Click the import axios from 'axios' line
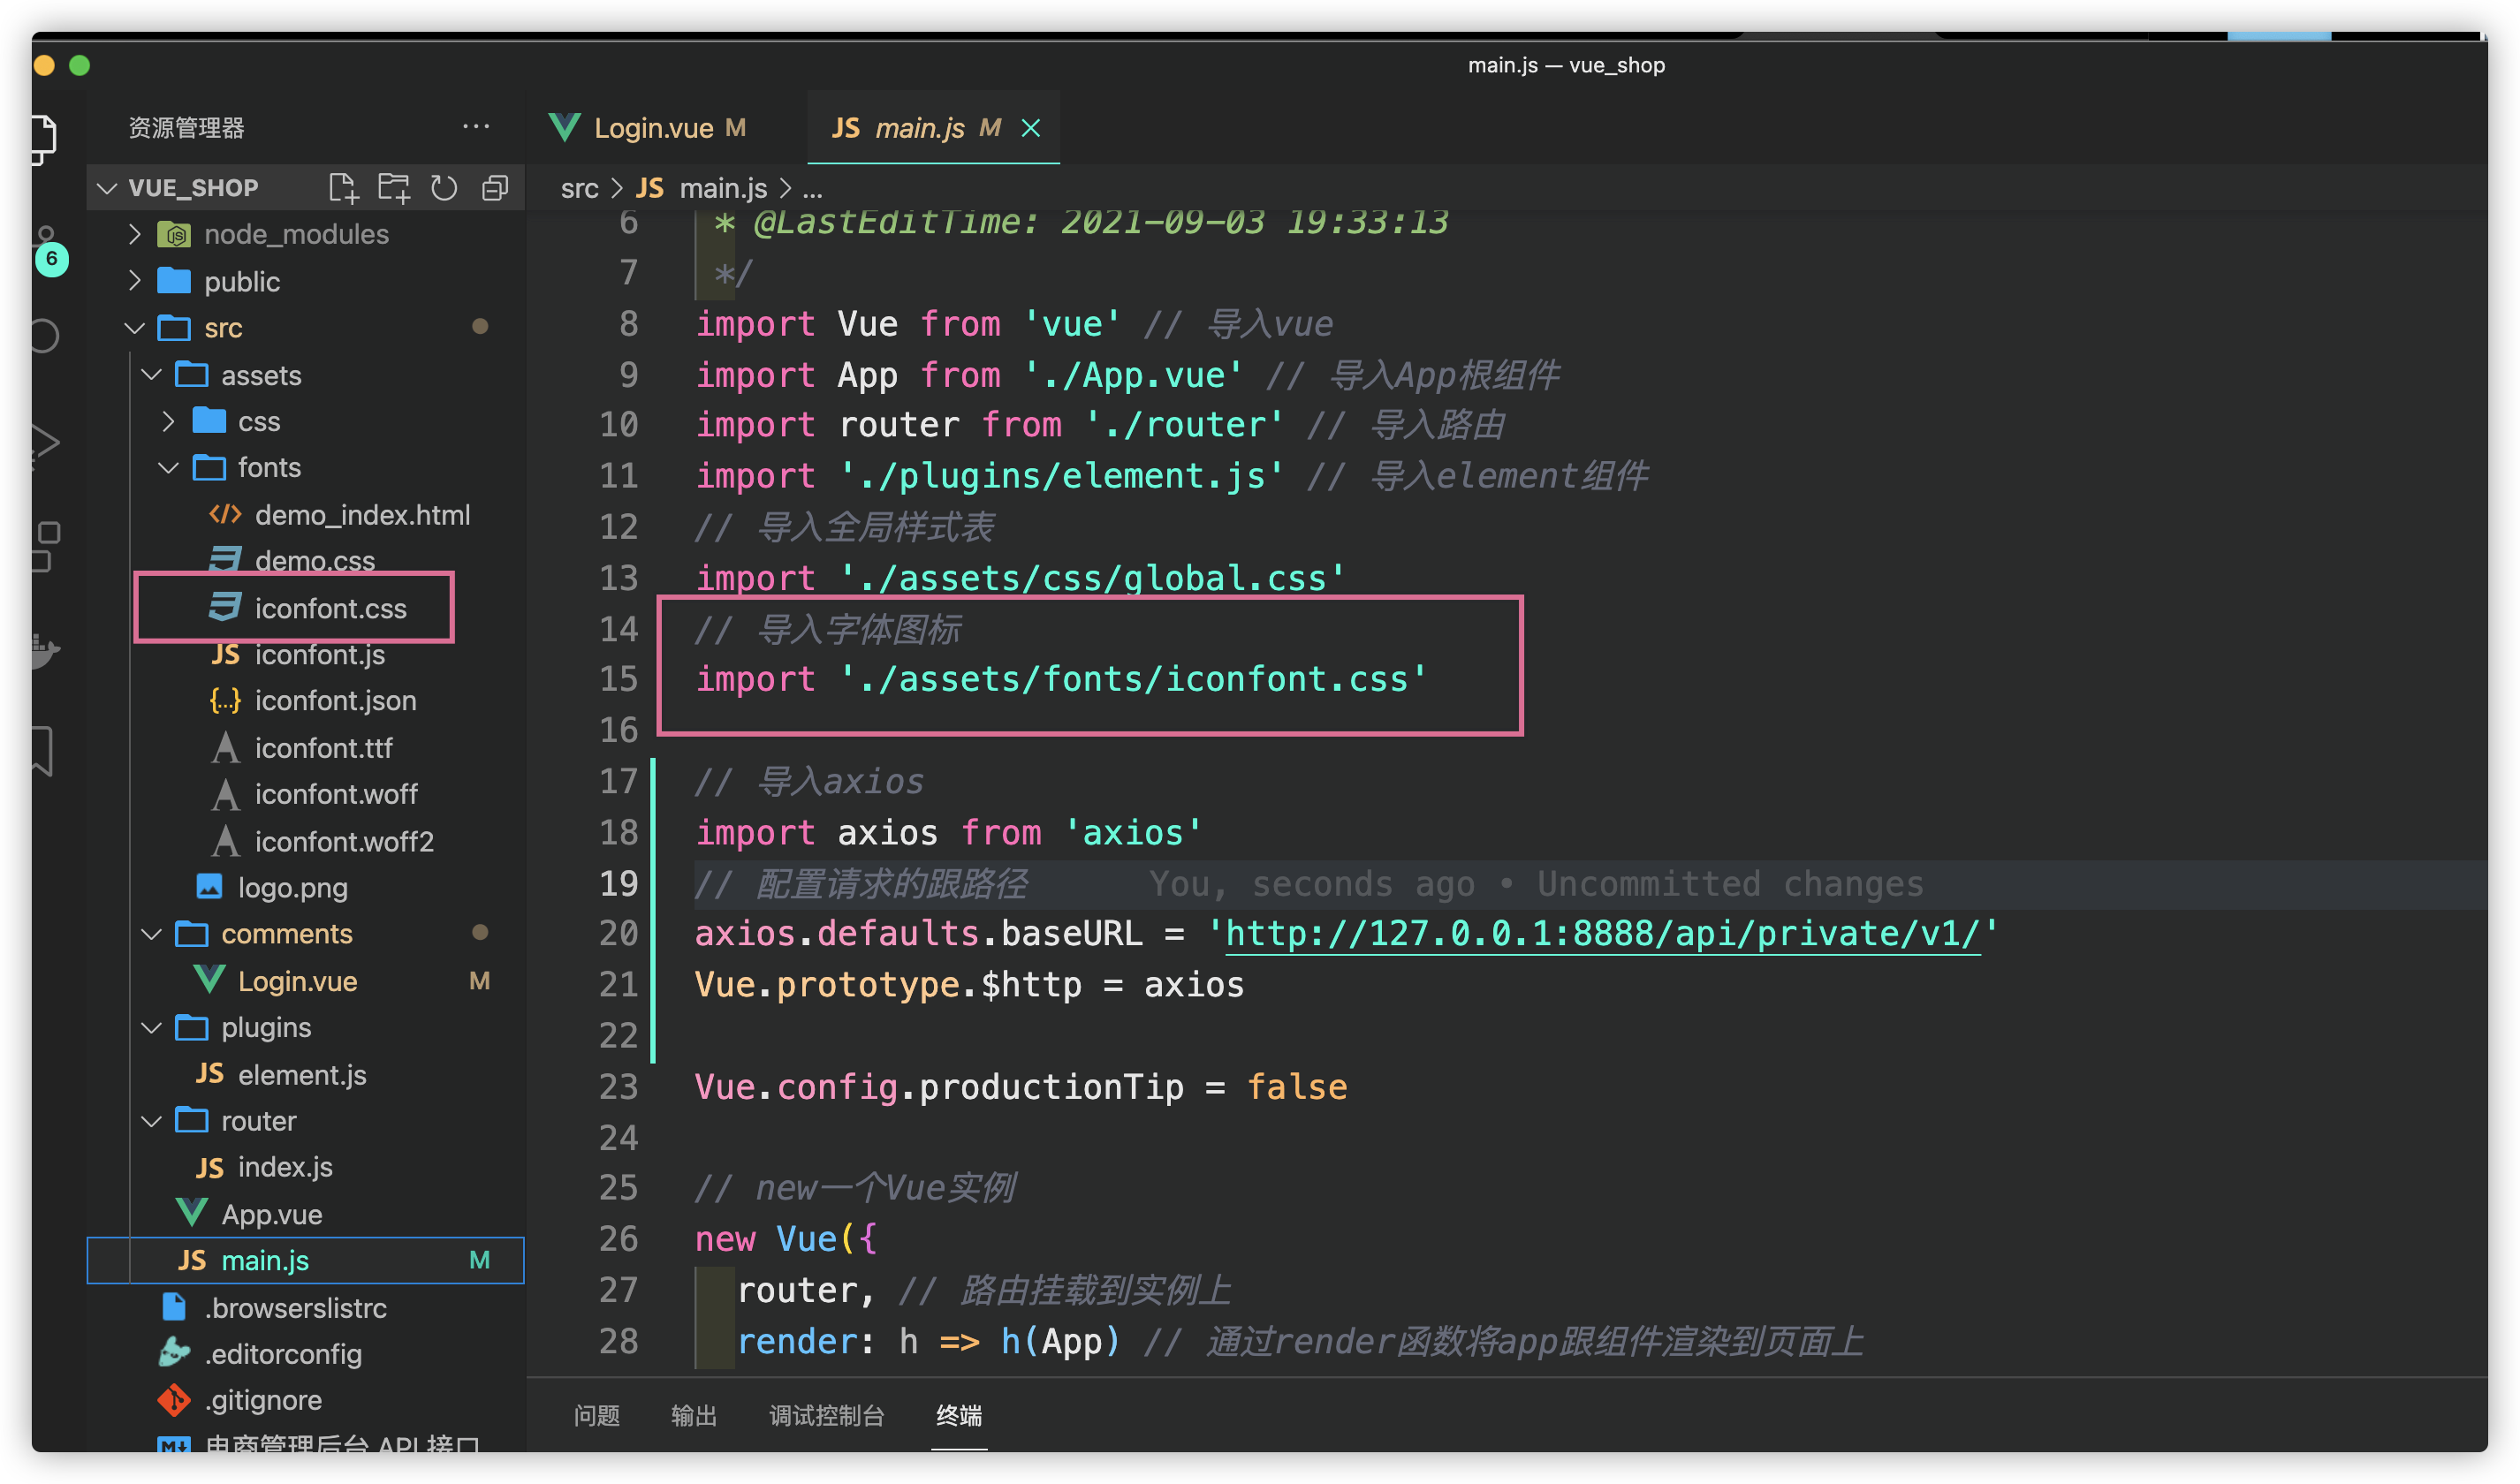 pyautogui.click(x=948, y=832)
